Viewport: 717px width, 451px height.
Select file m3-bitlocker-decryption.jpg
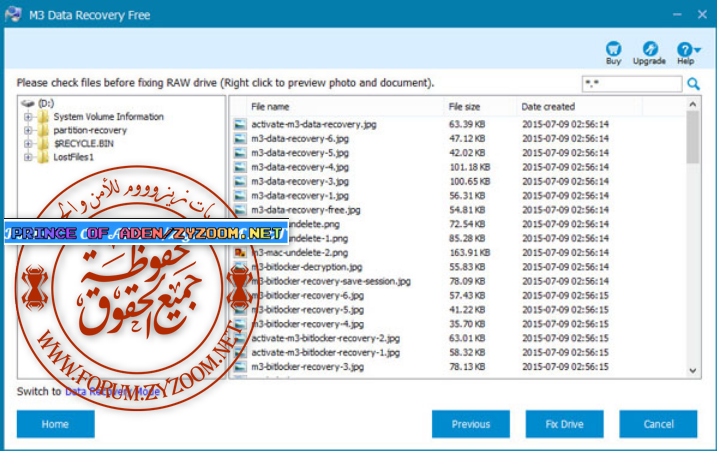tap(306, 267)
